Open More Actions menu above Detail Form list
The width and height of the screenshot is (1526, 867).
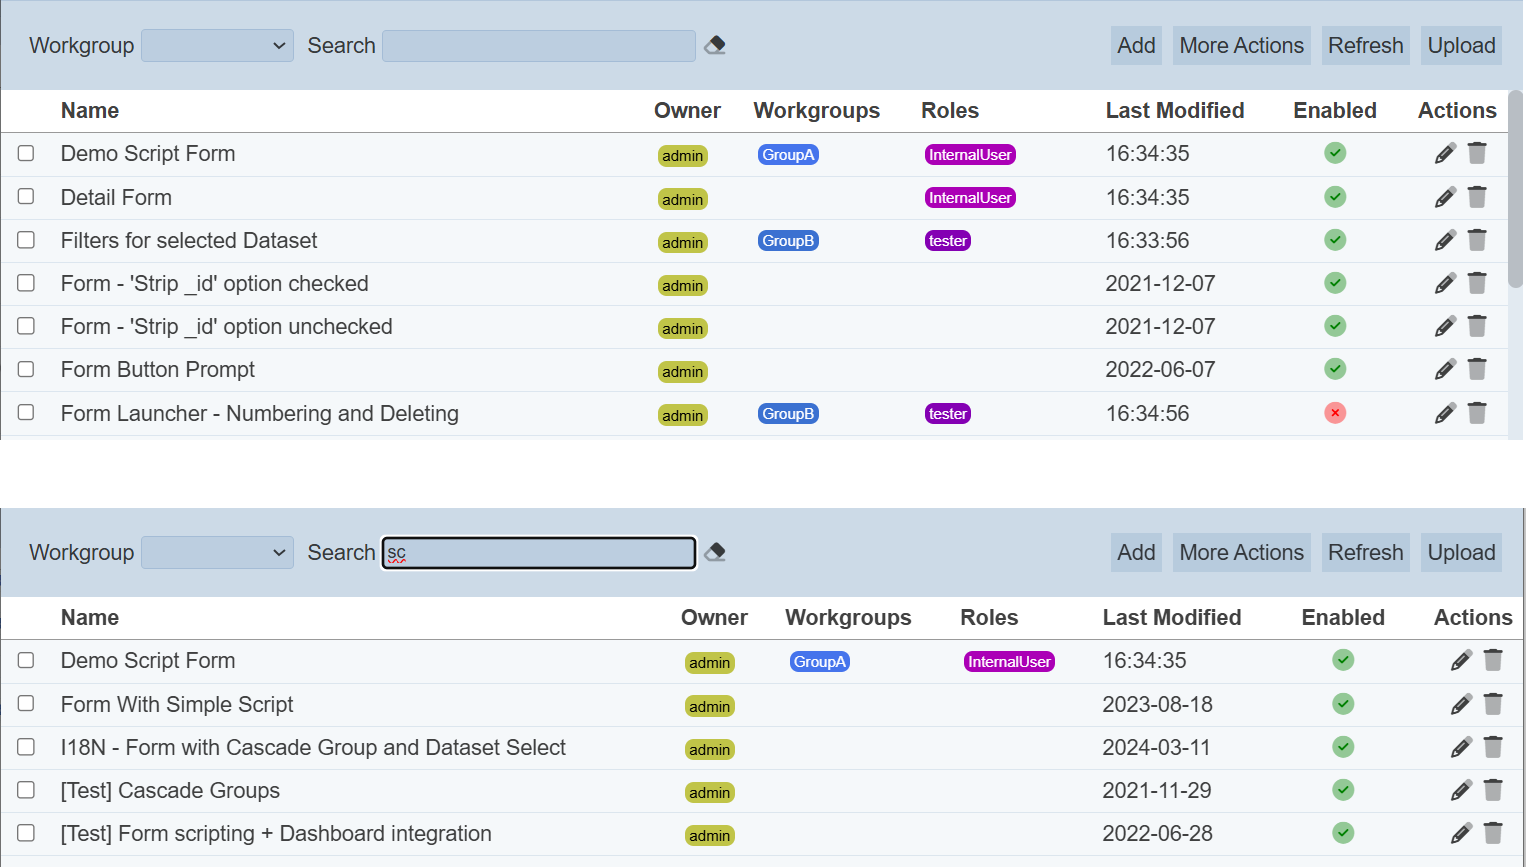[1241, 46]
